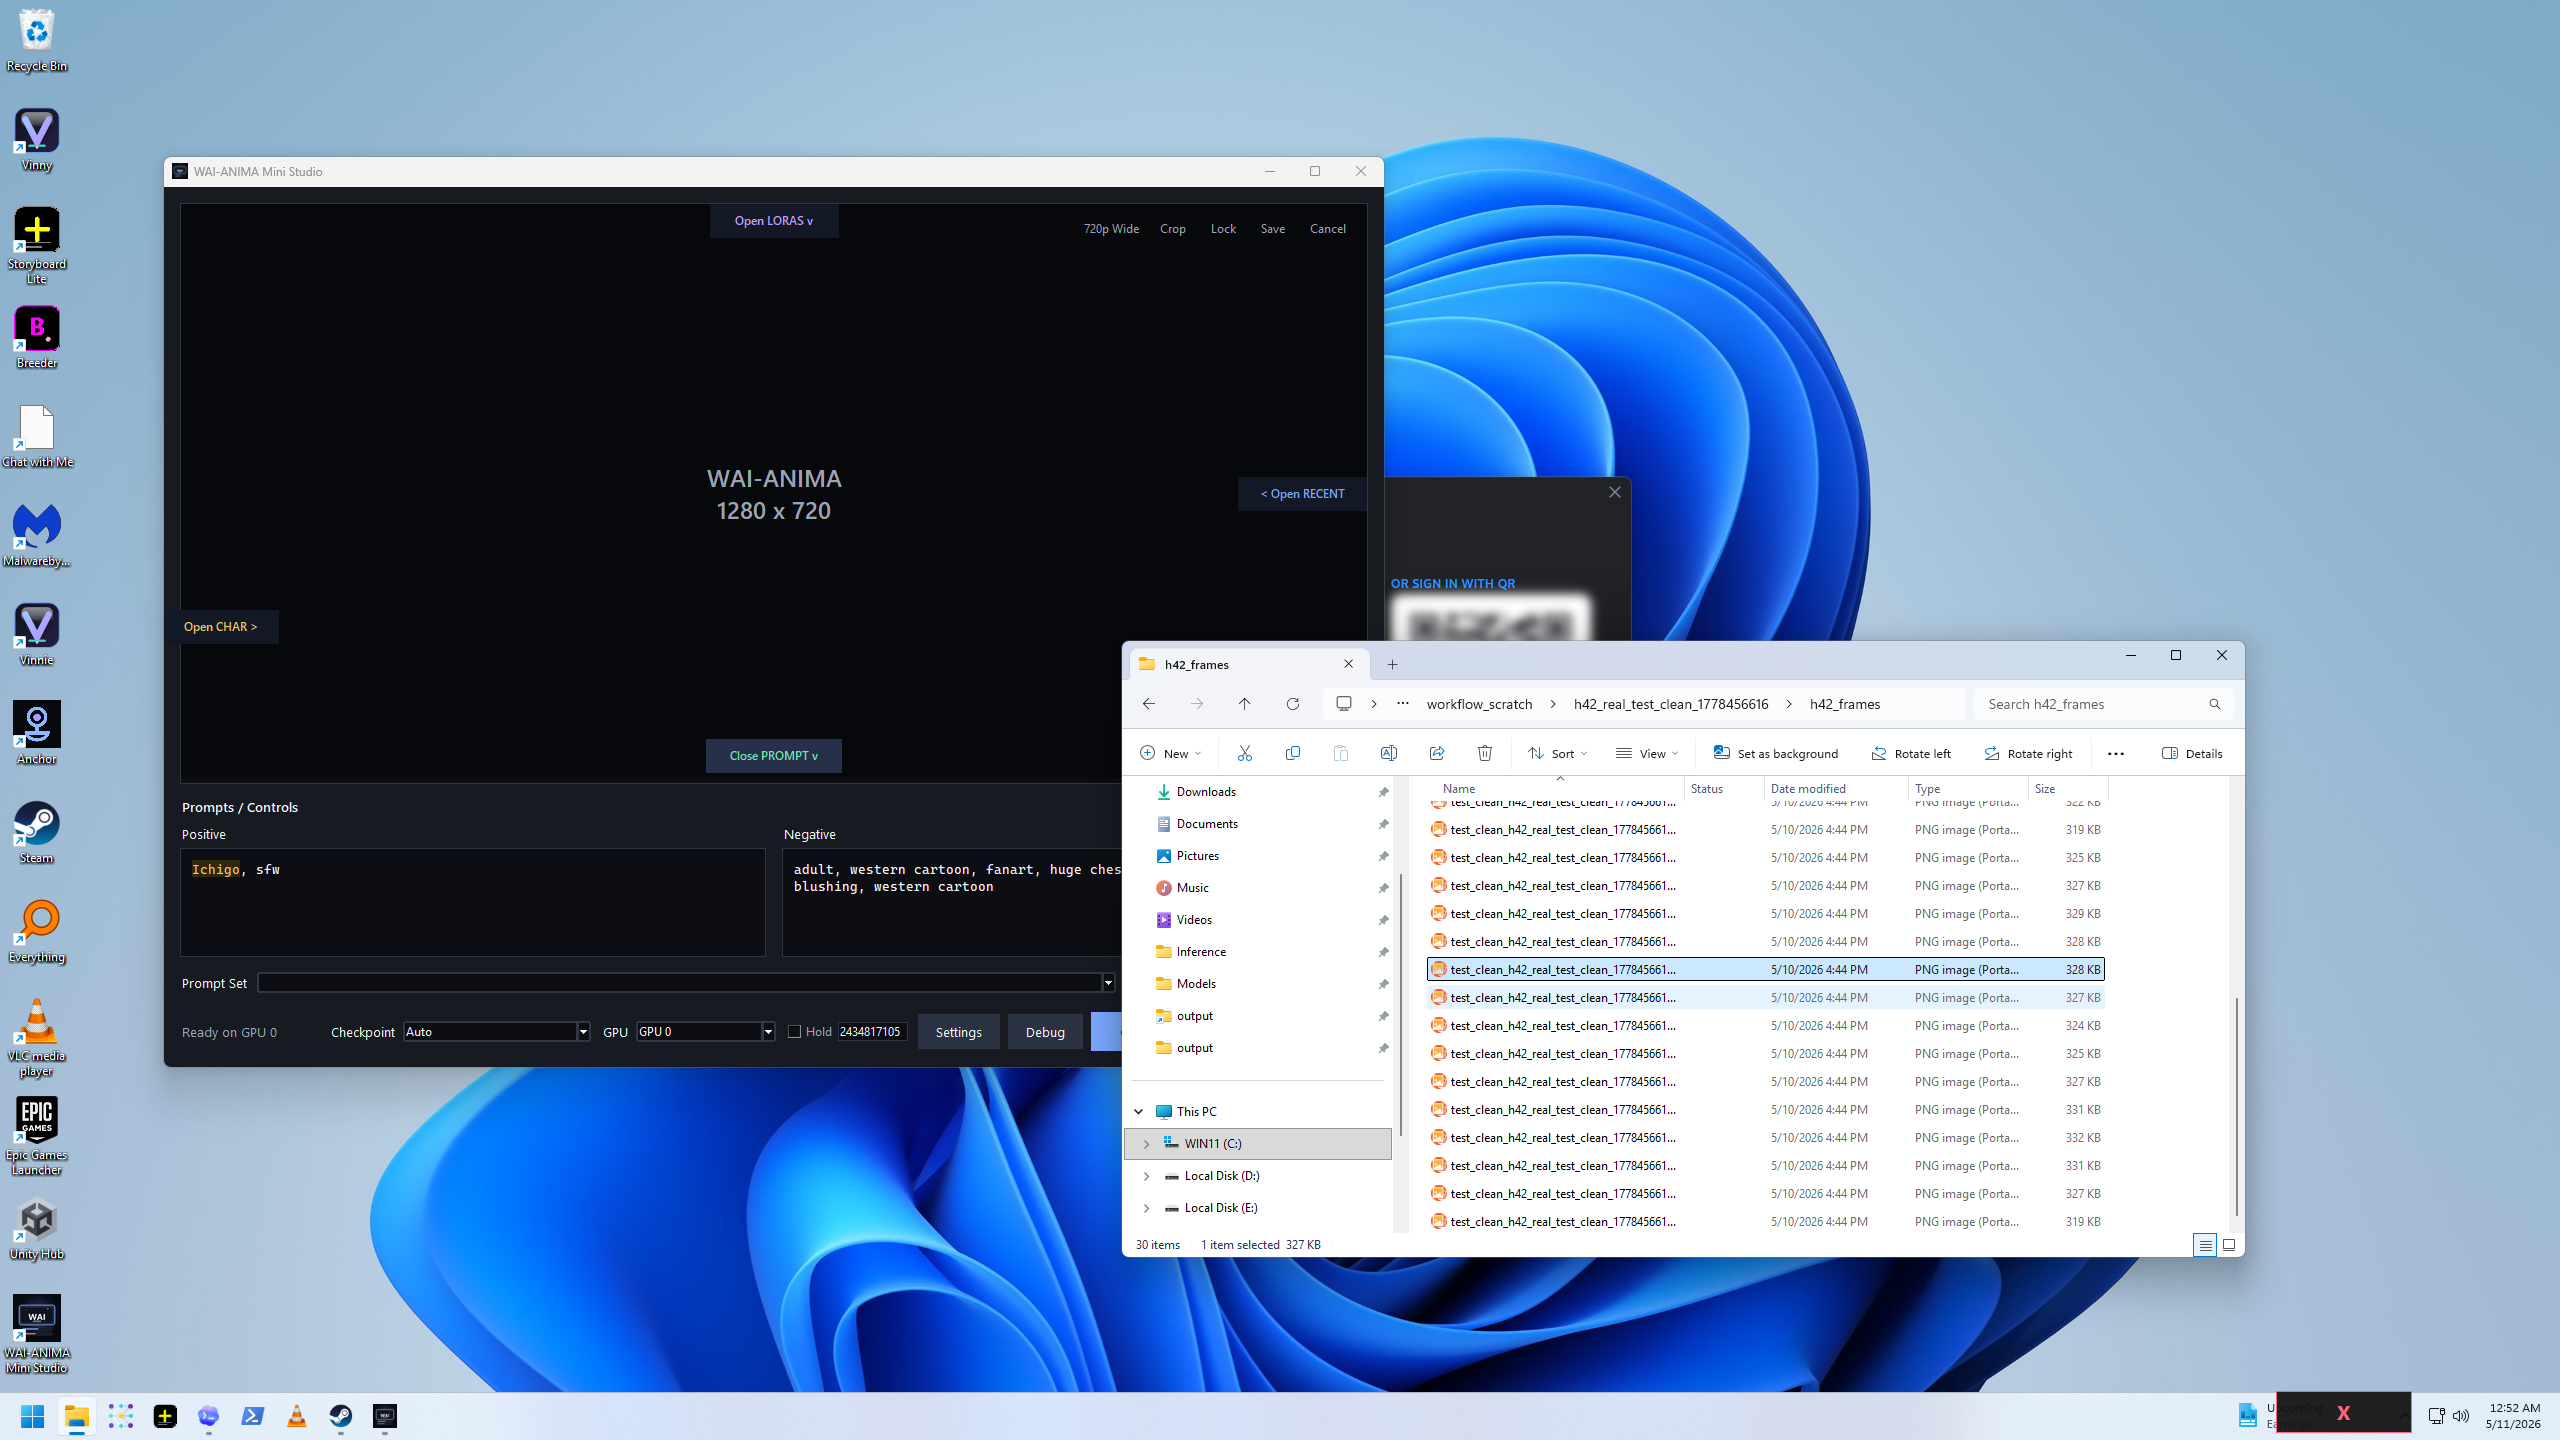This screenshot has height=1440, width=2560.
Task: Open the Windows Start menu
Action: [x=33, y=1416]
